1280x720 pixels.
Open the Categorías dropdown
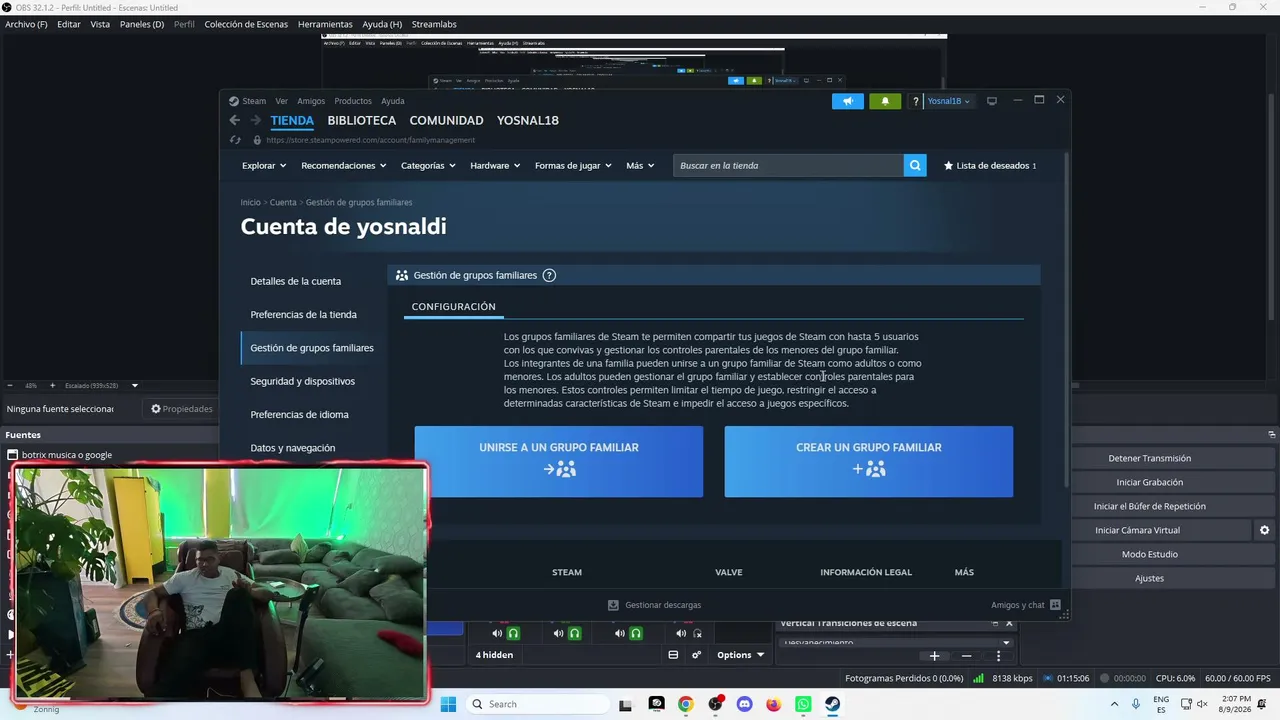point(428,166)
